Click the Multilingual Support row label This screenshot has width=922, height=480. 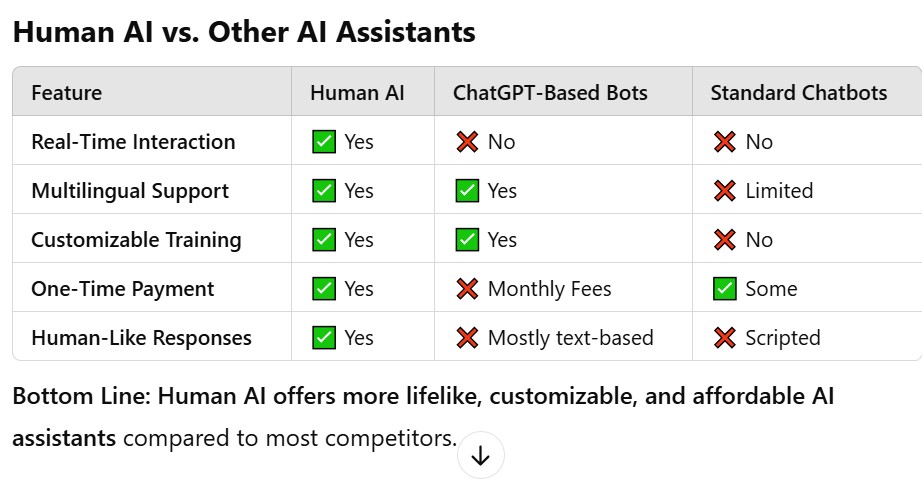point(130,191)
